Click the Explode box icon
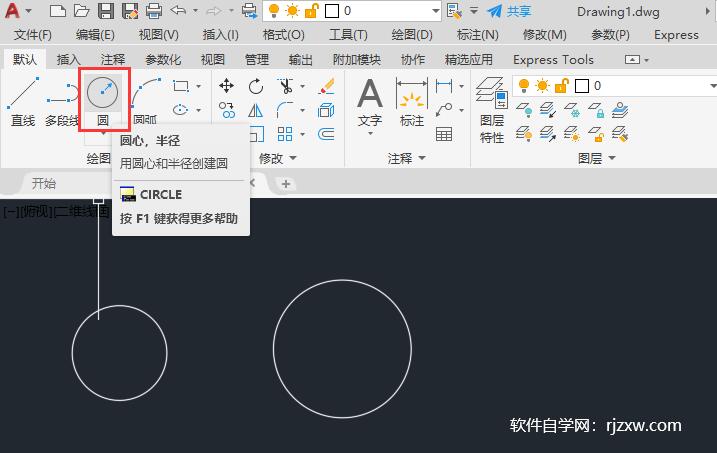The height and width of the screenshot is (453, 717). [326, 110]
